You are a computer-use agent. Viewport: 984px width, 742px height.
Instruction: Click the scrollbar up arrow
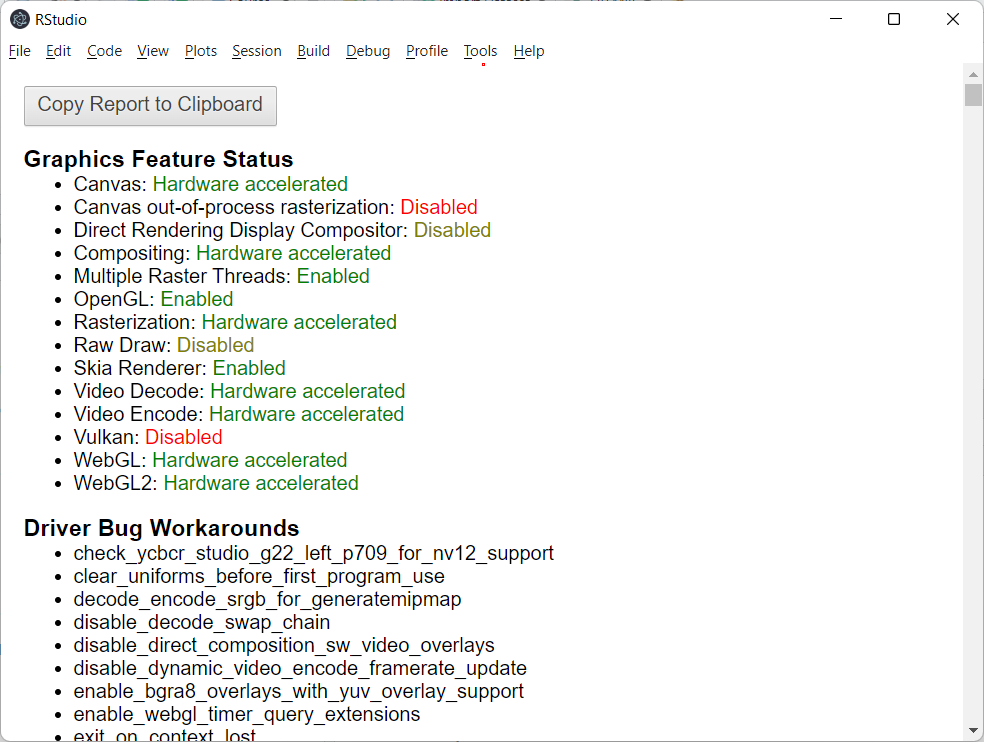(x=973, y=74)
